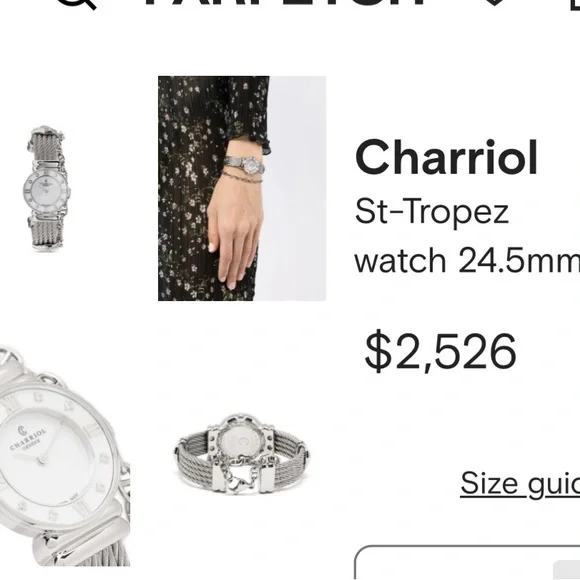The width and height of the screenshot is (580, 580).
Task: Click the watch on the model's wrist
Action: coord(244,165)
